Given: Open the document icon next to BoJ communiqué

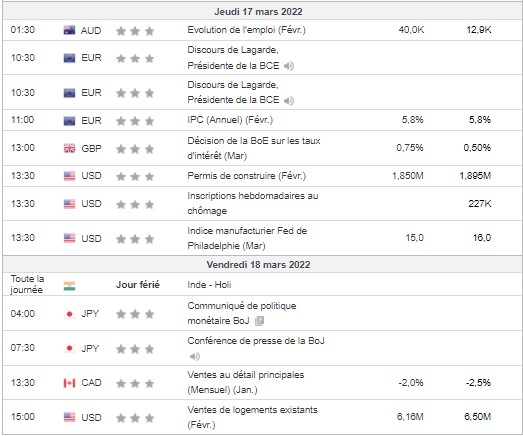Looking at the screenshot, I should tap(259, 321).
